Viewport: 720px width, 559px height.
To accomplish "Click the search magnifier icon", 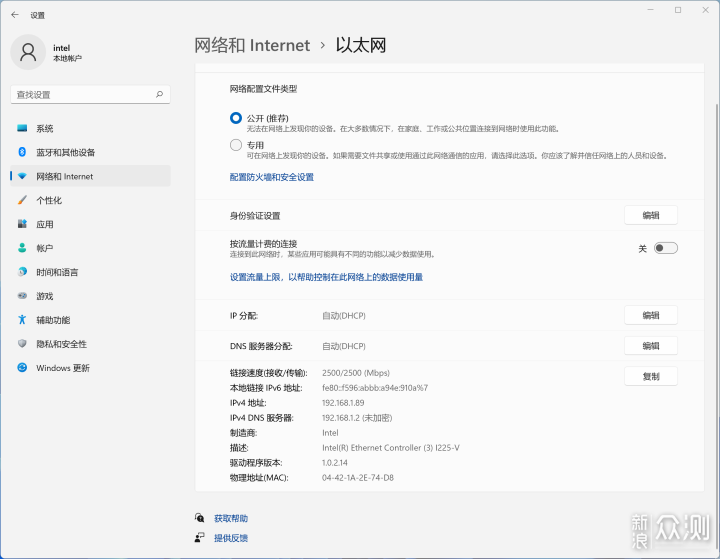I will (x=159, y=94).
